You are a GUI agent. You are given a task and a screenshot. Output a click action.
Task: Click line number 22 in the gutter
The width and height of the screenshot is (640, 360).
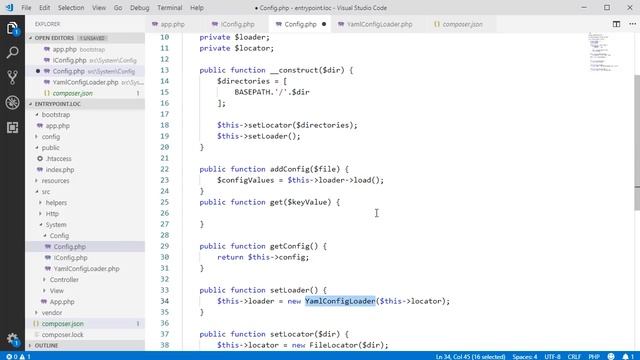(x=164, y=169)
